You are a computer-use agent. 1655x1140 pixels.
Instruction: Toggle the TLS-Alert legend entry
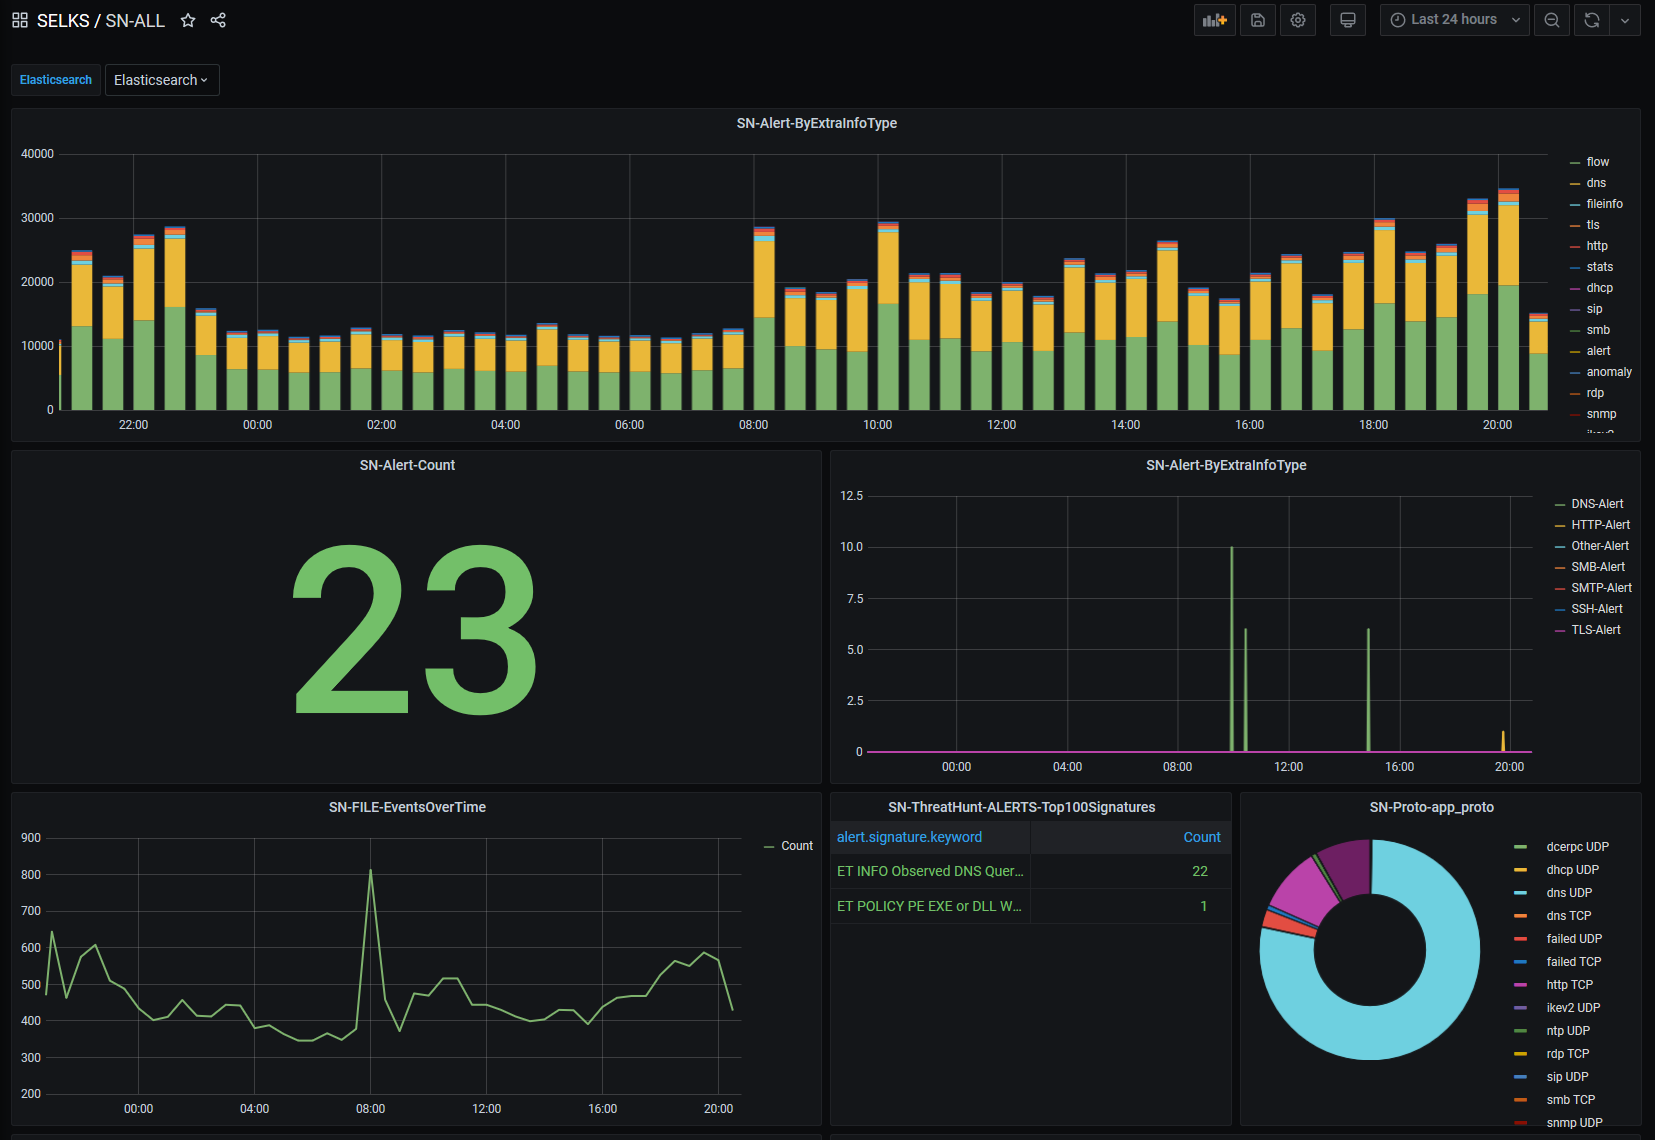tap(1596, 630)
